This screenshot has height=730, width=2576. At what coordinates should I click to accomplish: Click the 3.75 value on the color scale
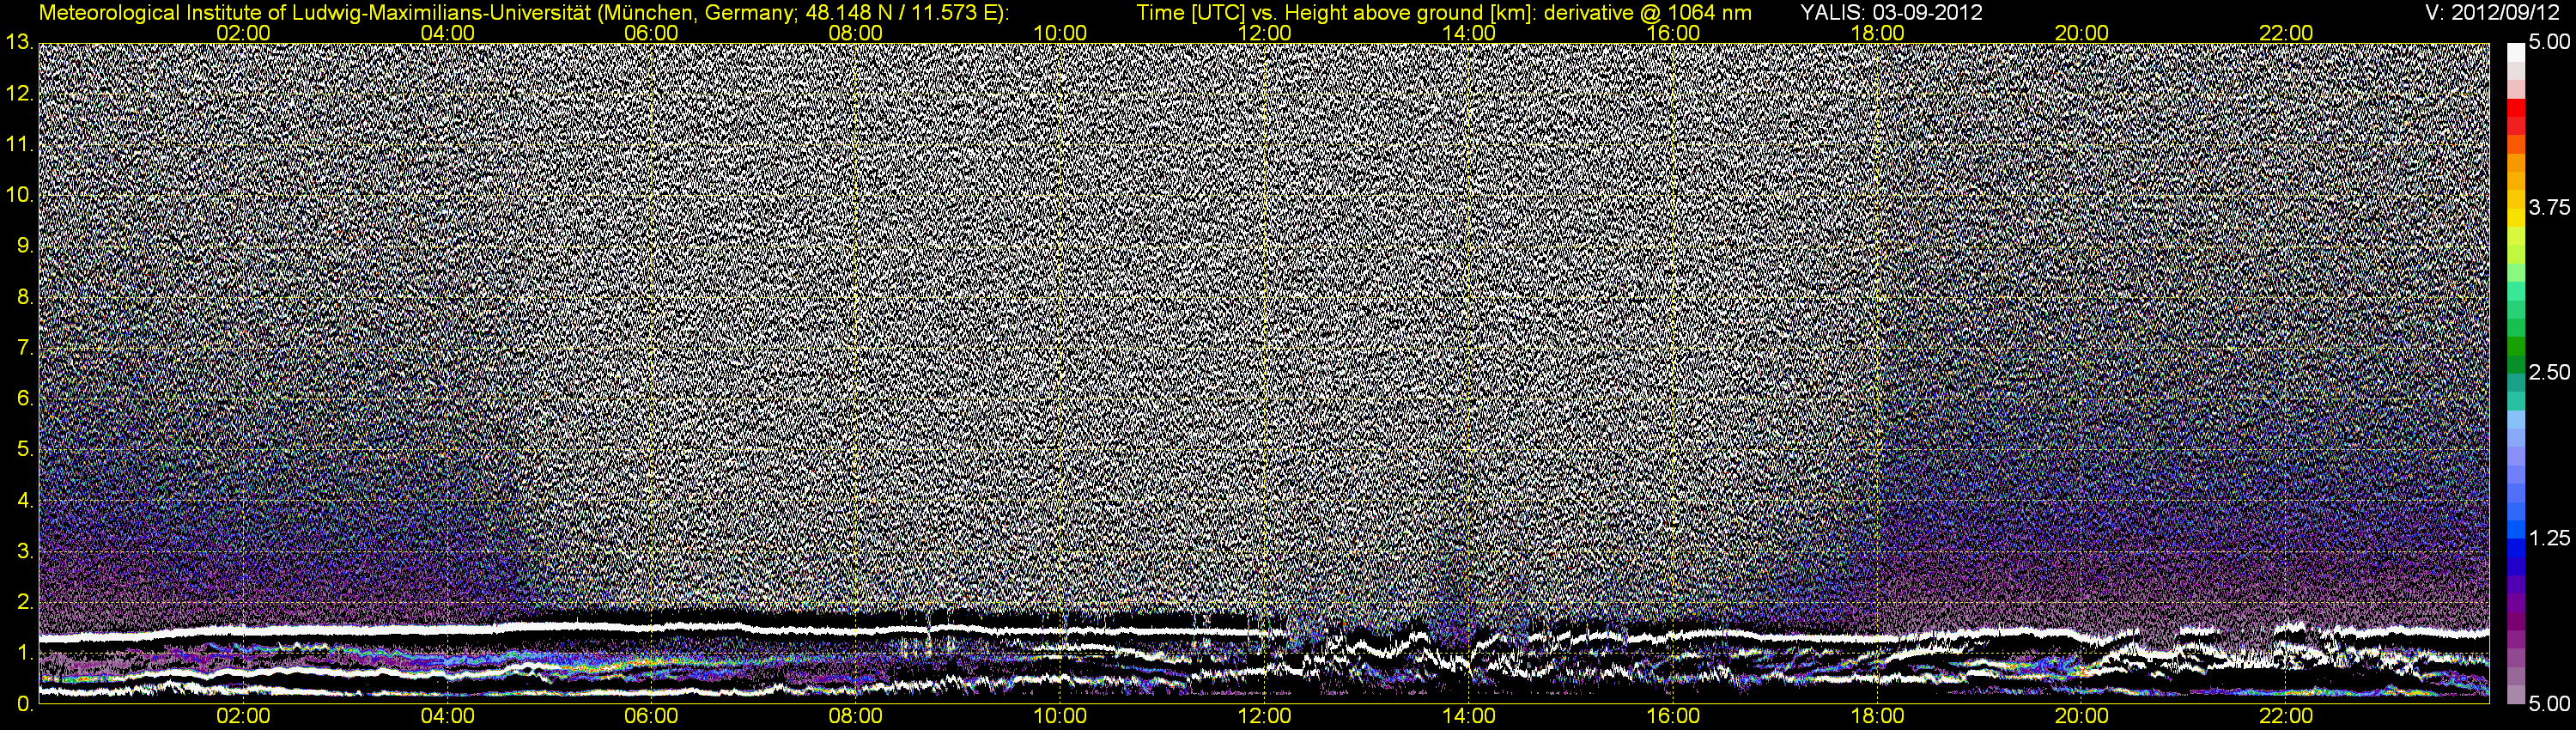tap(2549, 207)
